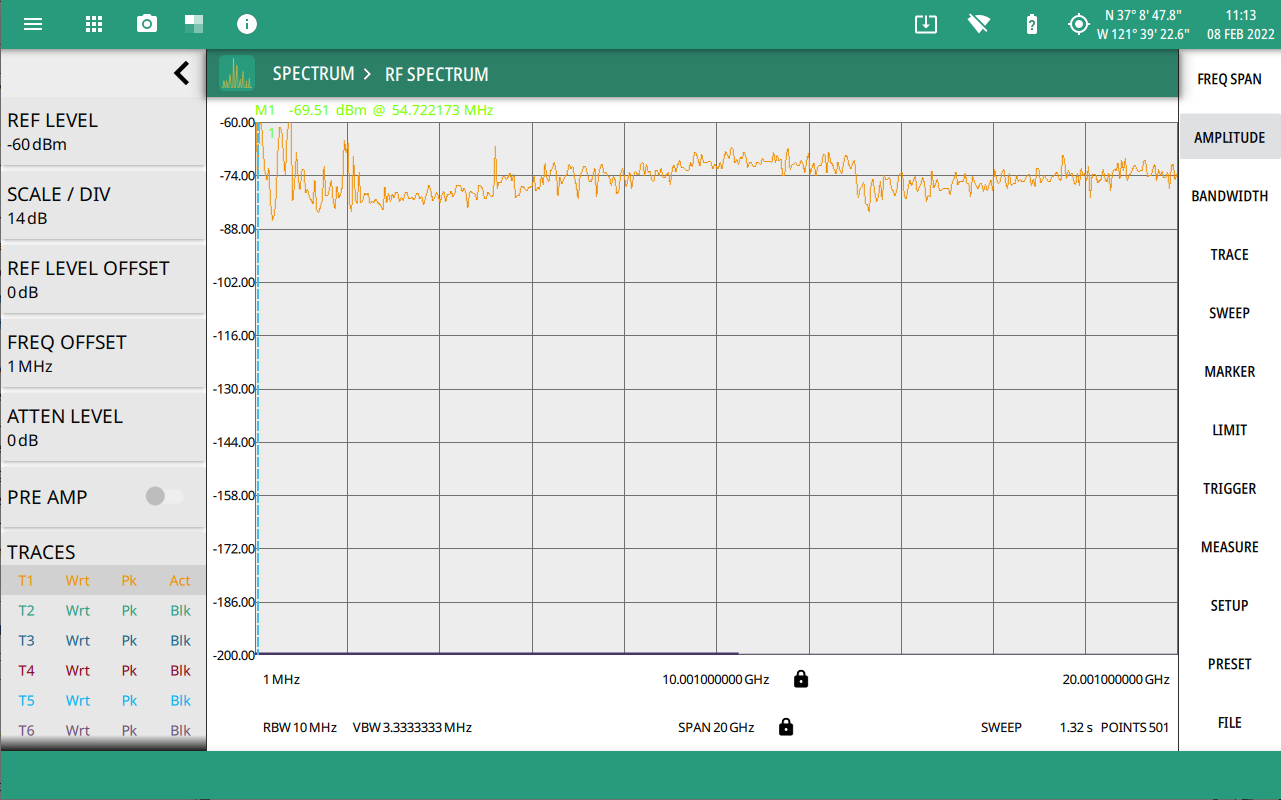1281x800 pixels.
Task: Toggle the center frequency lock icon
Action: 801,679
